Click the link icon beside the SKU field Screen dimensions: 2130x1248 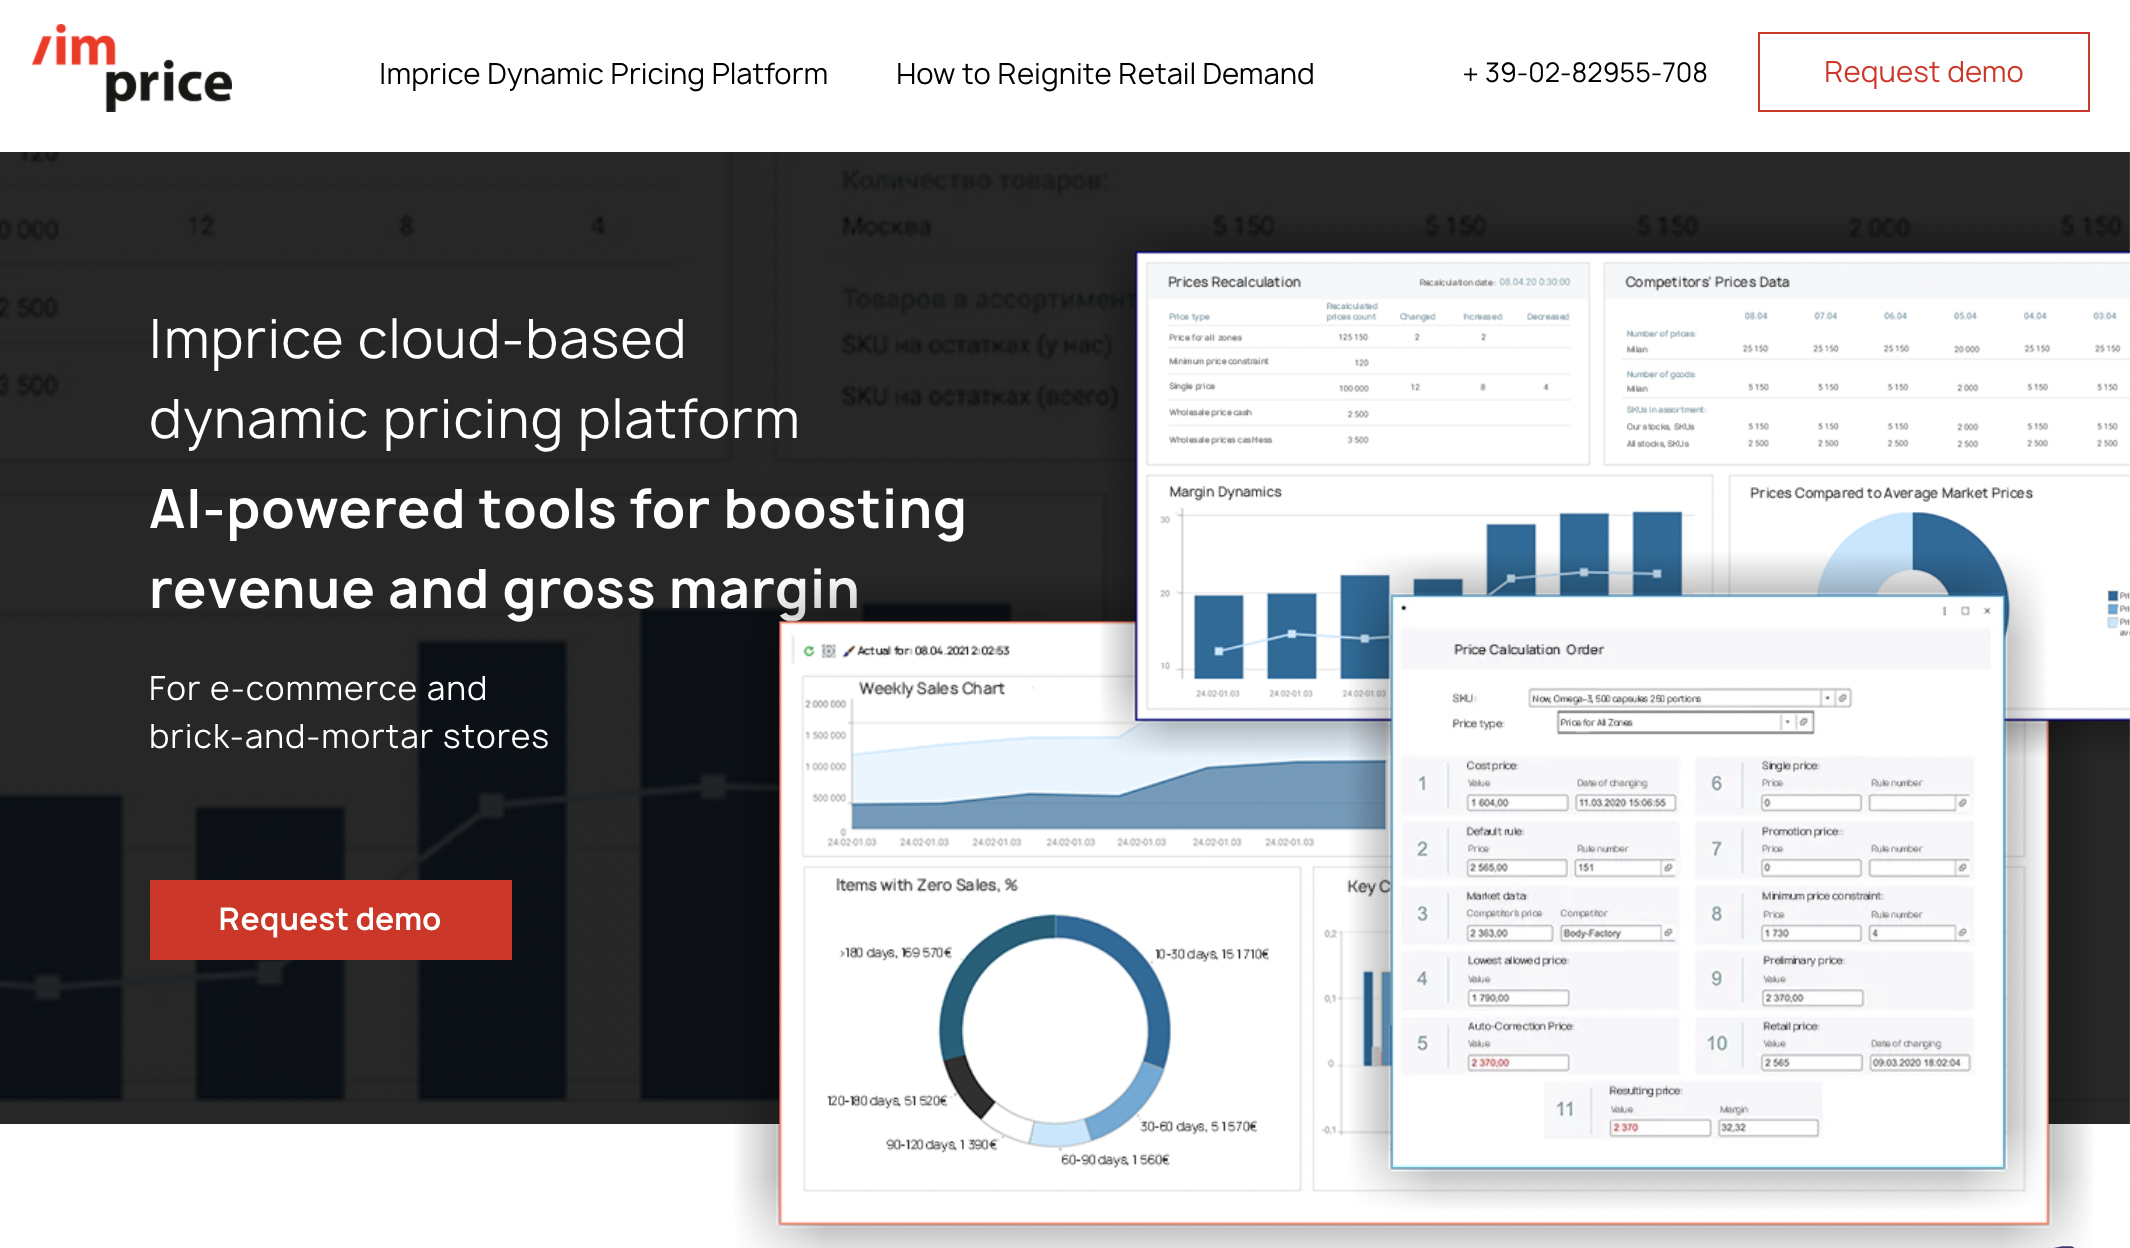point(1843,698)
